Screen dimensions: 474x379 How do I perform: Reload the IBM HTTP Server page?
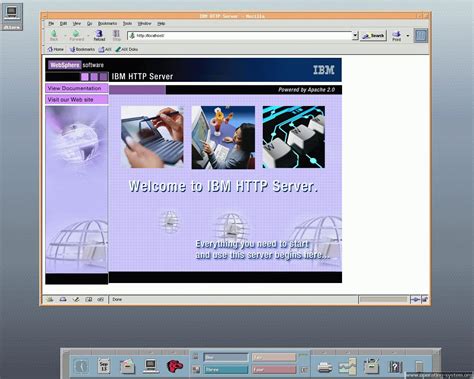[x=99, y=35]
